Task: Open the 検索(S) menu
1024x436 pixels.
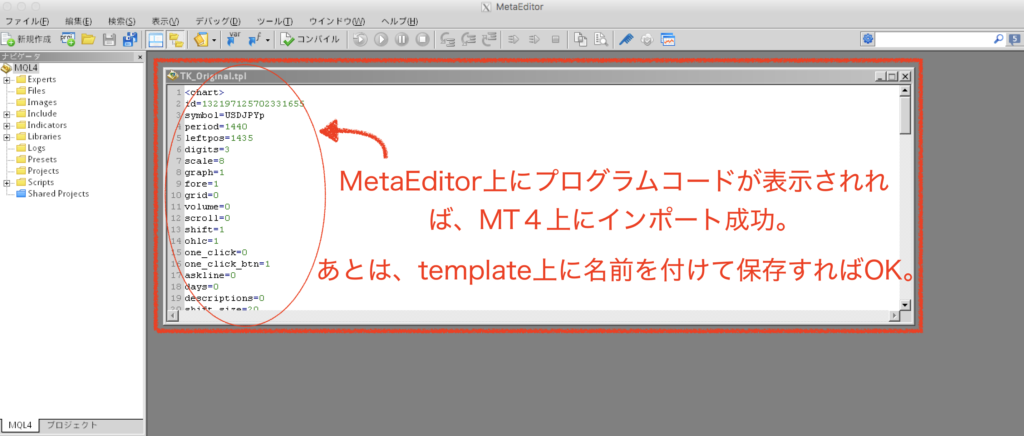Action: [122, 22]
